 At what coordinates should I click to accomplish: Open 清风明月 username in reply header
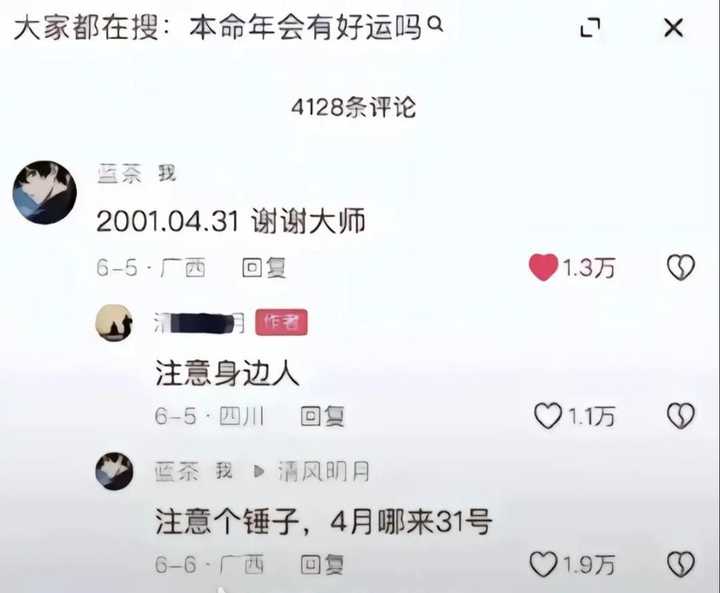[324, 471]
